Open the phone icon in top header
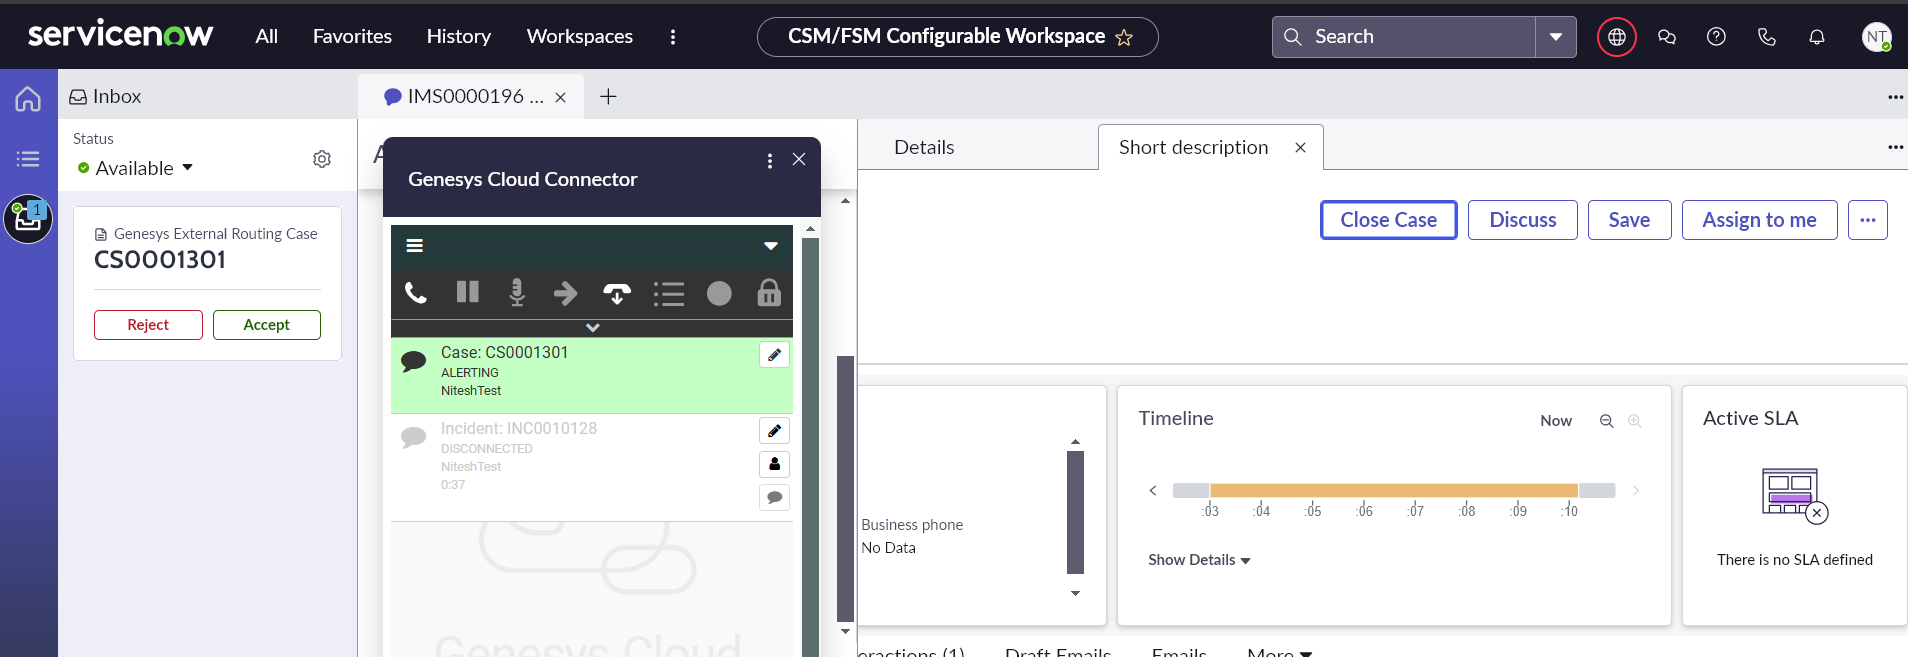The height and width of the screenshot is (657, 1908). click(1767, 37)
